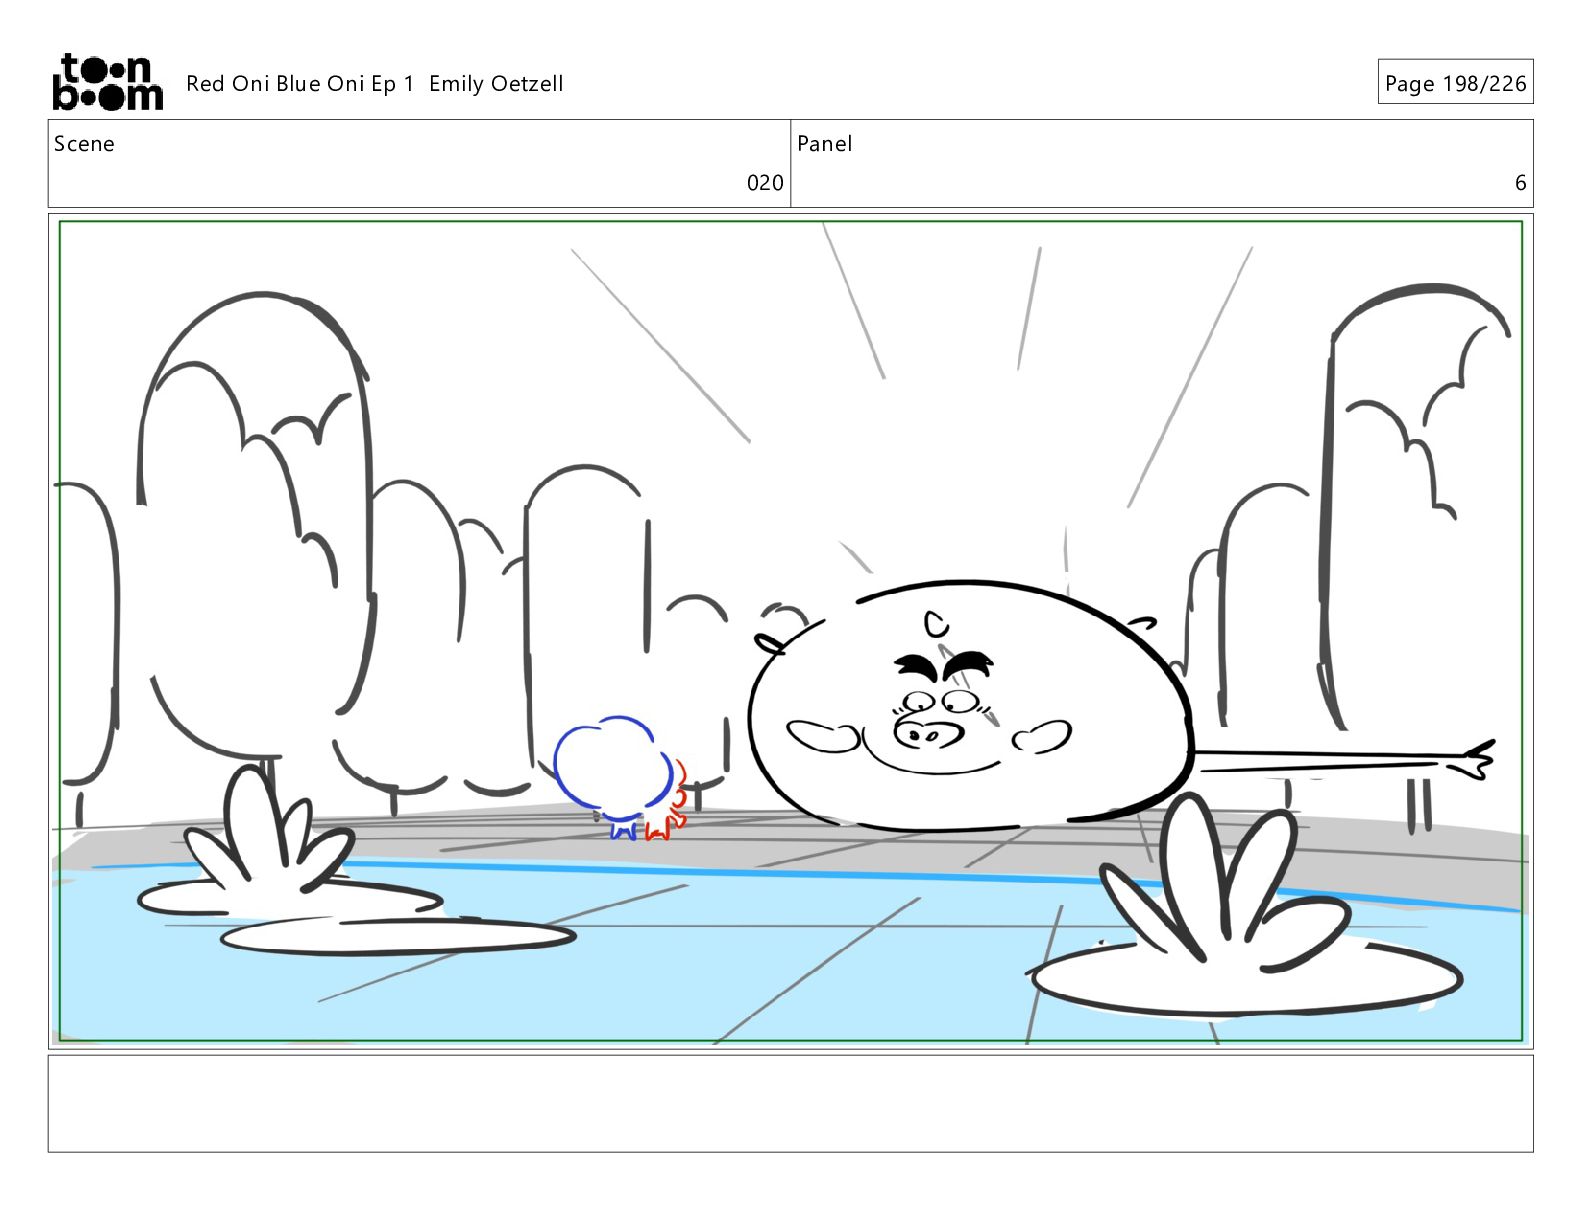Click the 'Panel' field label
The width and height of the screenshot is (1584, 1224).
(825, 144)
